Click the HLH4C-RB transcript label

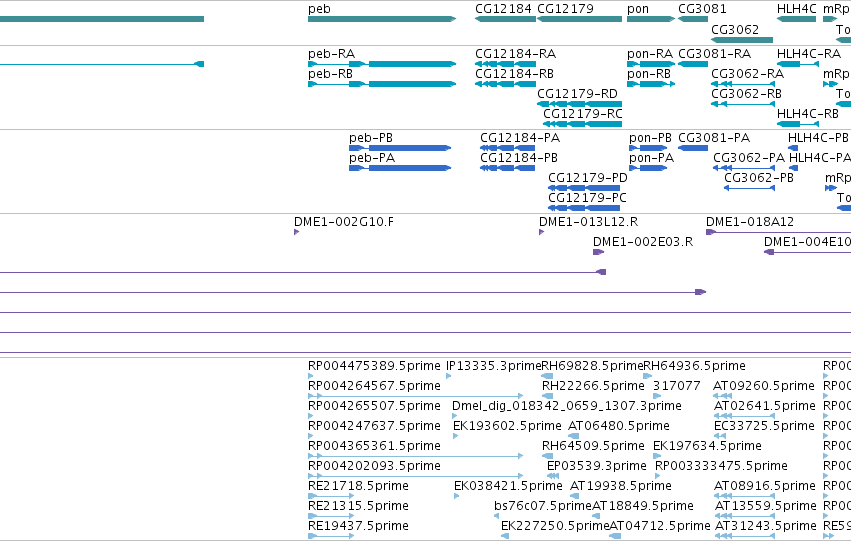tap(808, 114)
